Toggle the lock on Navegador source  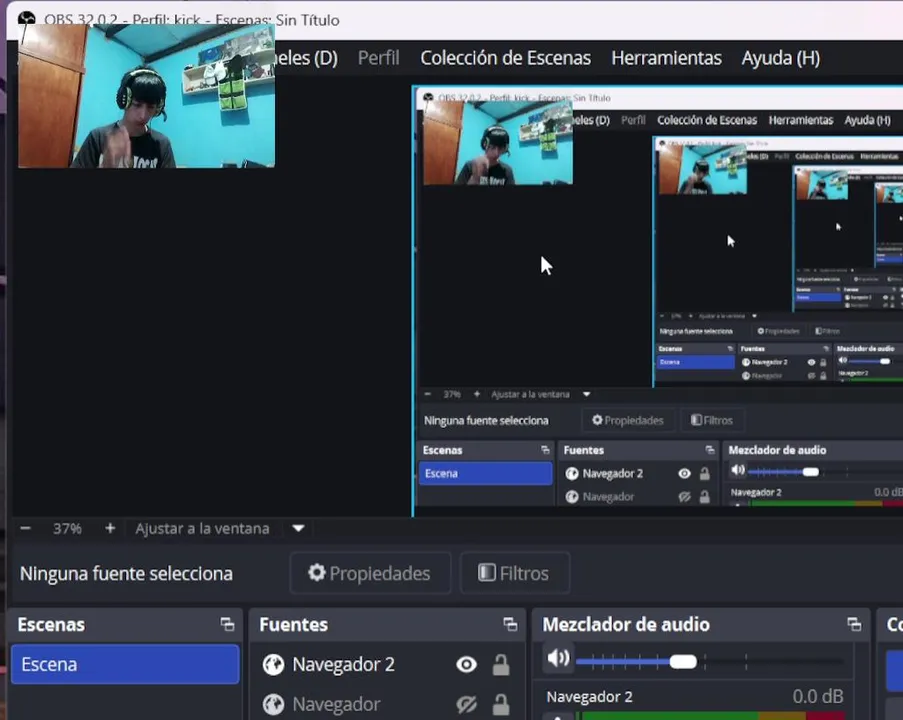[500, 704]
